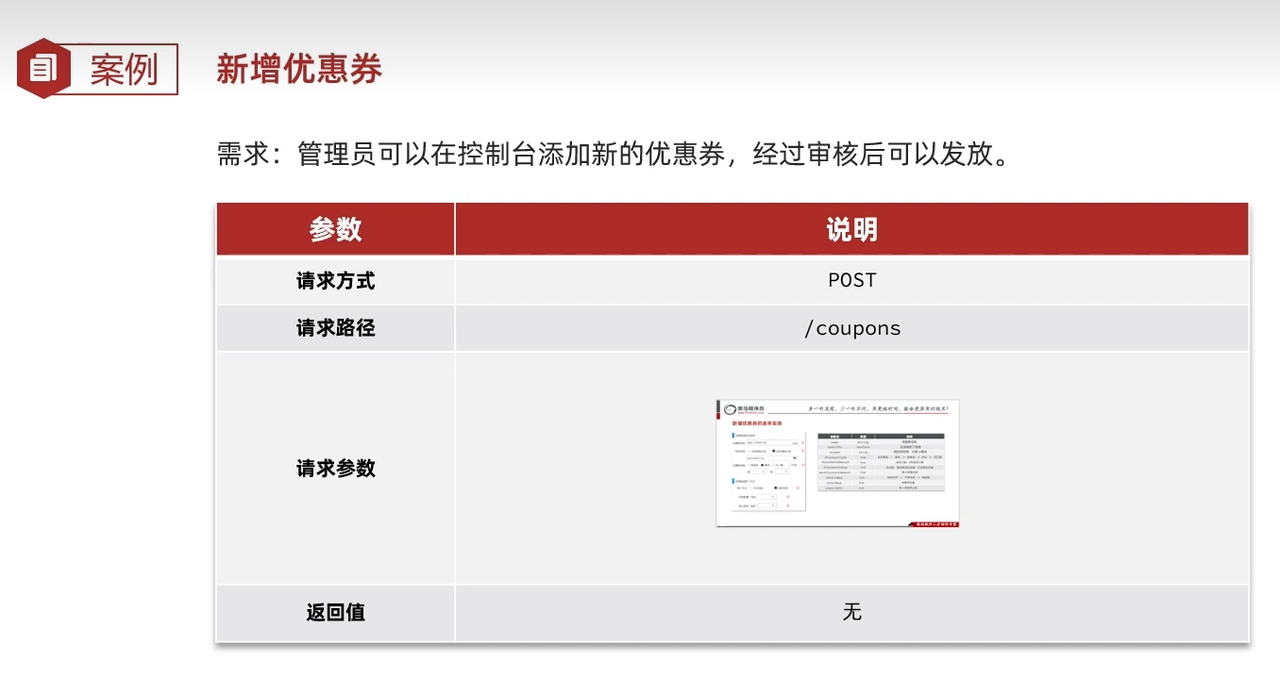Click the 新增优惠券 slide title
The height and width of the screenshot is (677, 1280).
(x=299, y=69)
